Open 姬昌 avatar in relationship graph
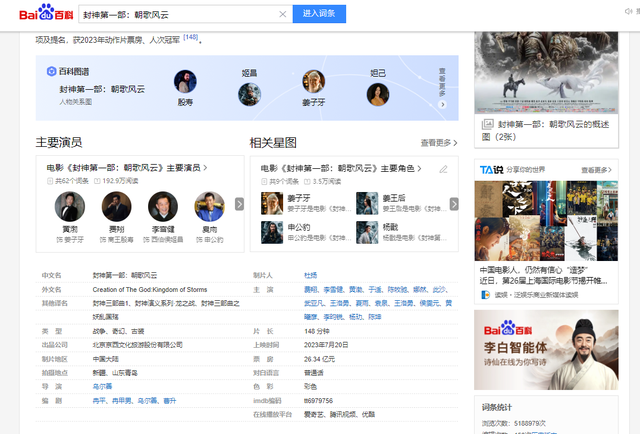Viewport: 640px width, 434px height. (249, 94)
